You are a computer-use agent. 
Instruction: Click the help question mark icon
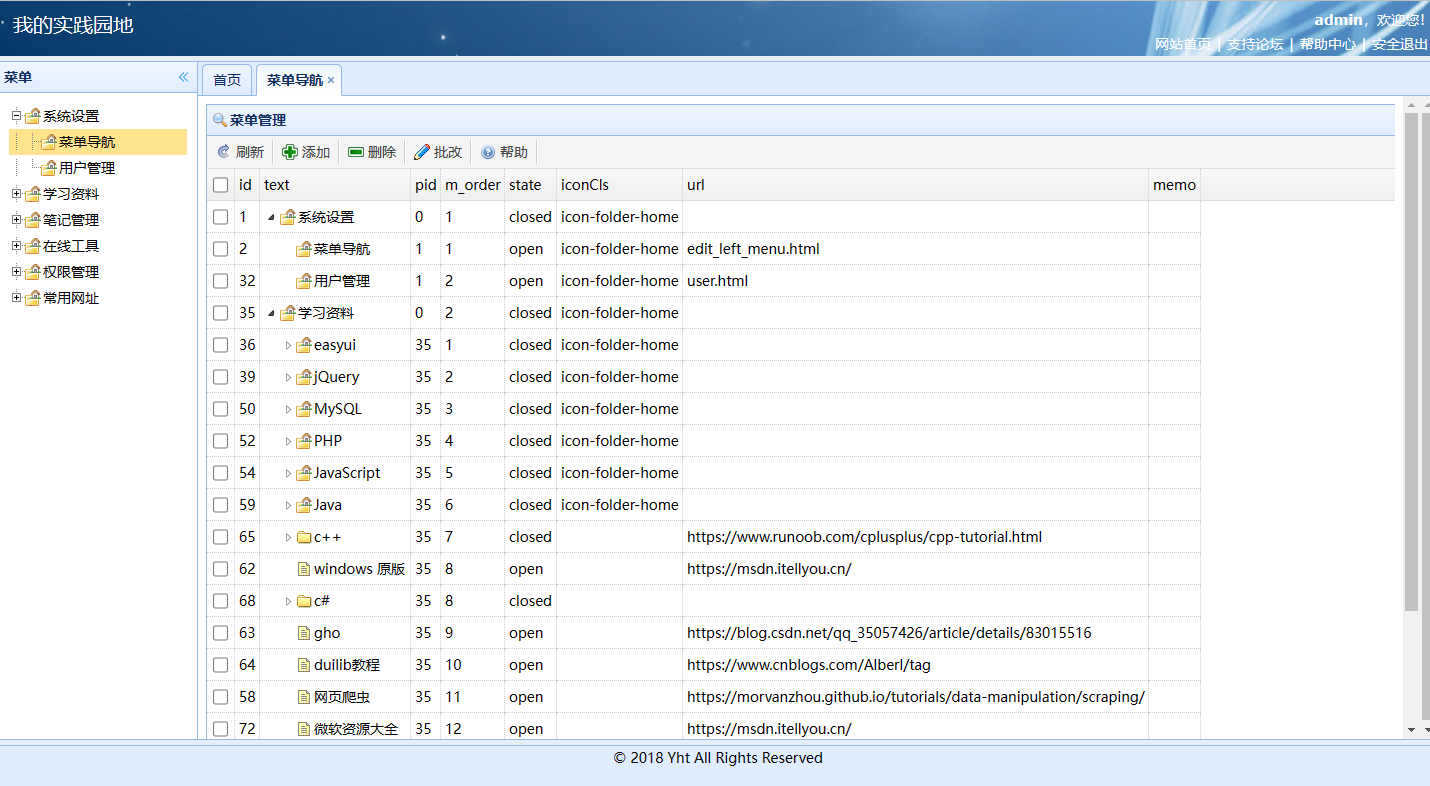pyautogui.click(x=488, y=152)
